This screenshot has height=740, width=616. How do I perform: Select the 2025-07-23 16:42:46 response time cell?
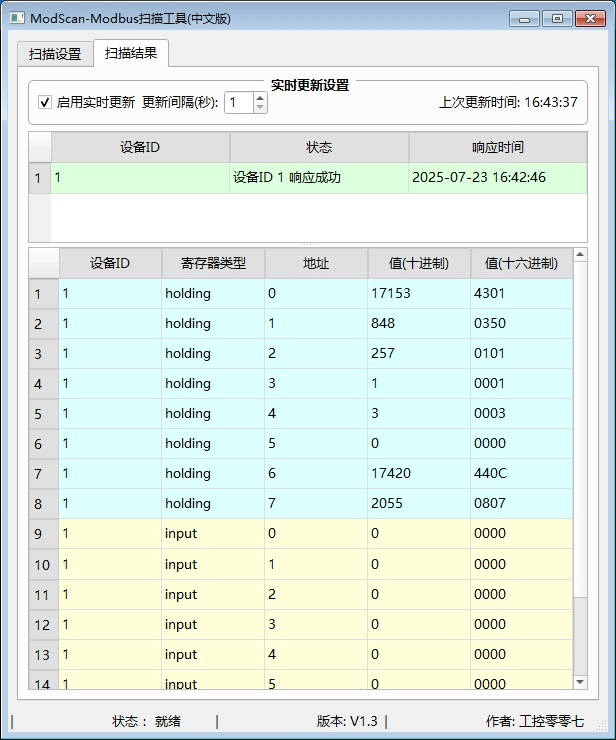coord(498,178)
